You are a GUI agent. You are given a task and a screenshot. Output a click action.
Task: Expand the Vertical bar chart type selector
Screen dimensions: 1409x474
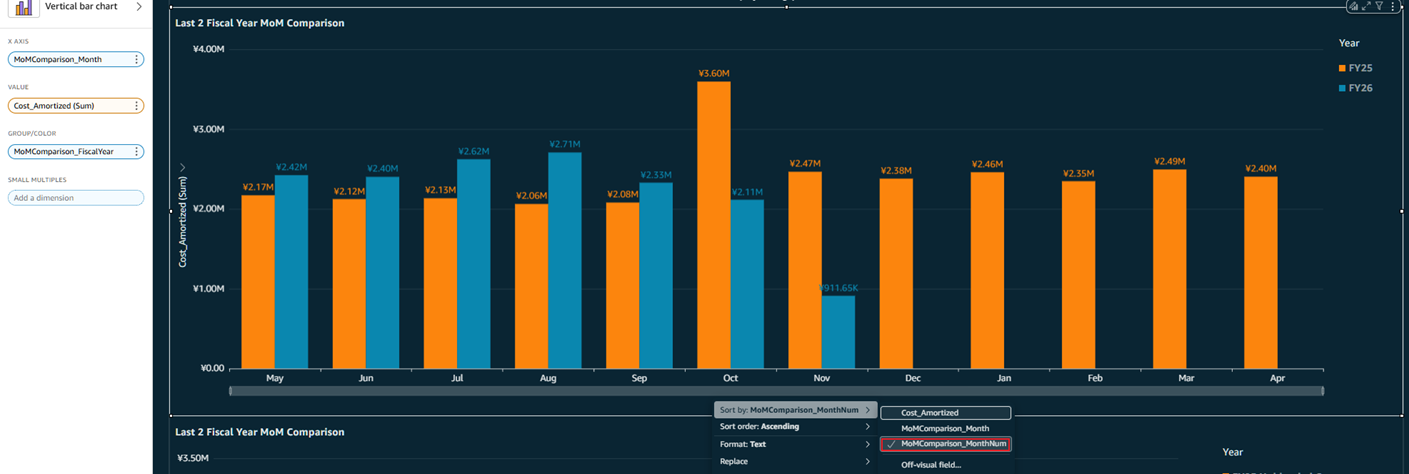tap(139, 7)
